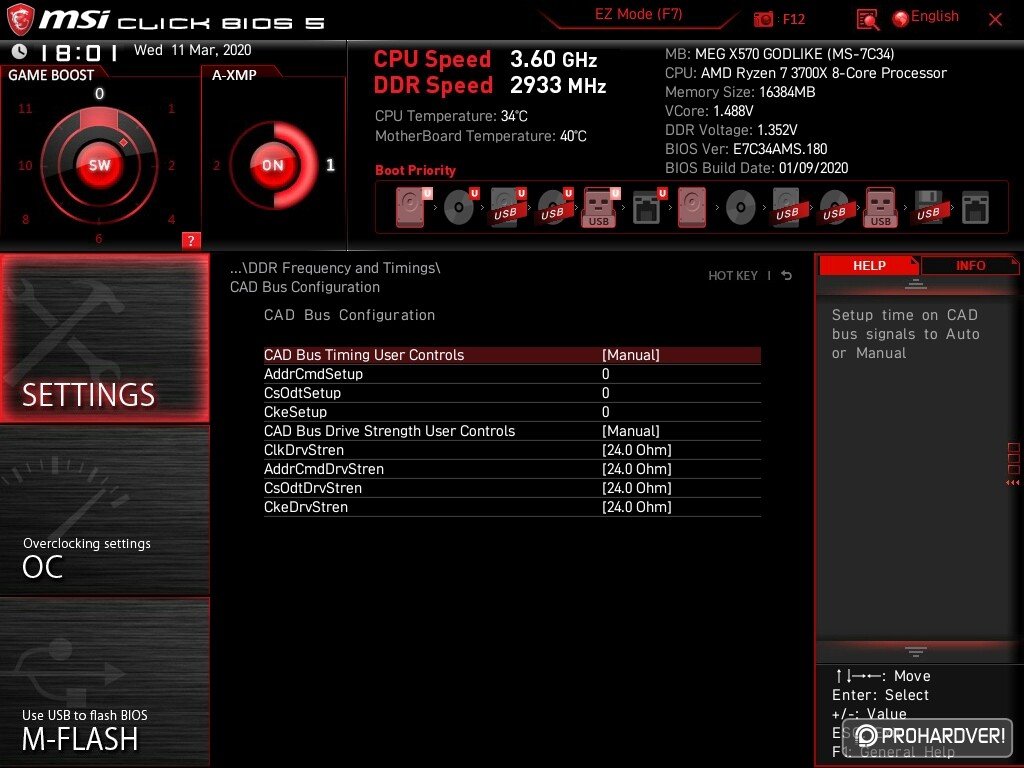Click the HOT KEY label
The image size is (1024, 768).
pyautogui.click(x=733, y=276)
